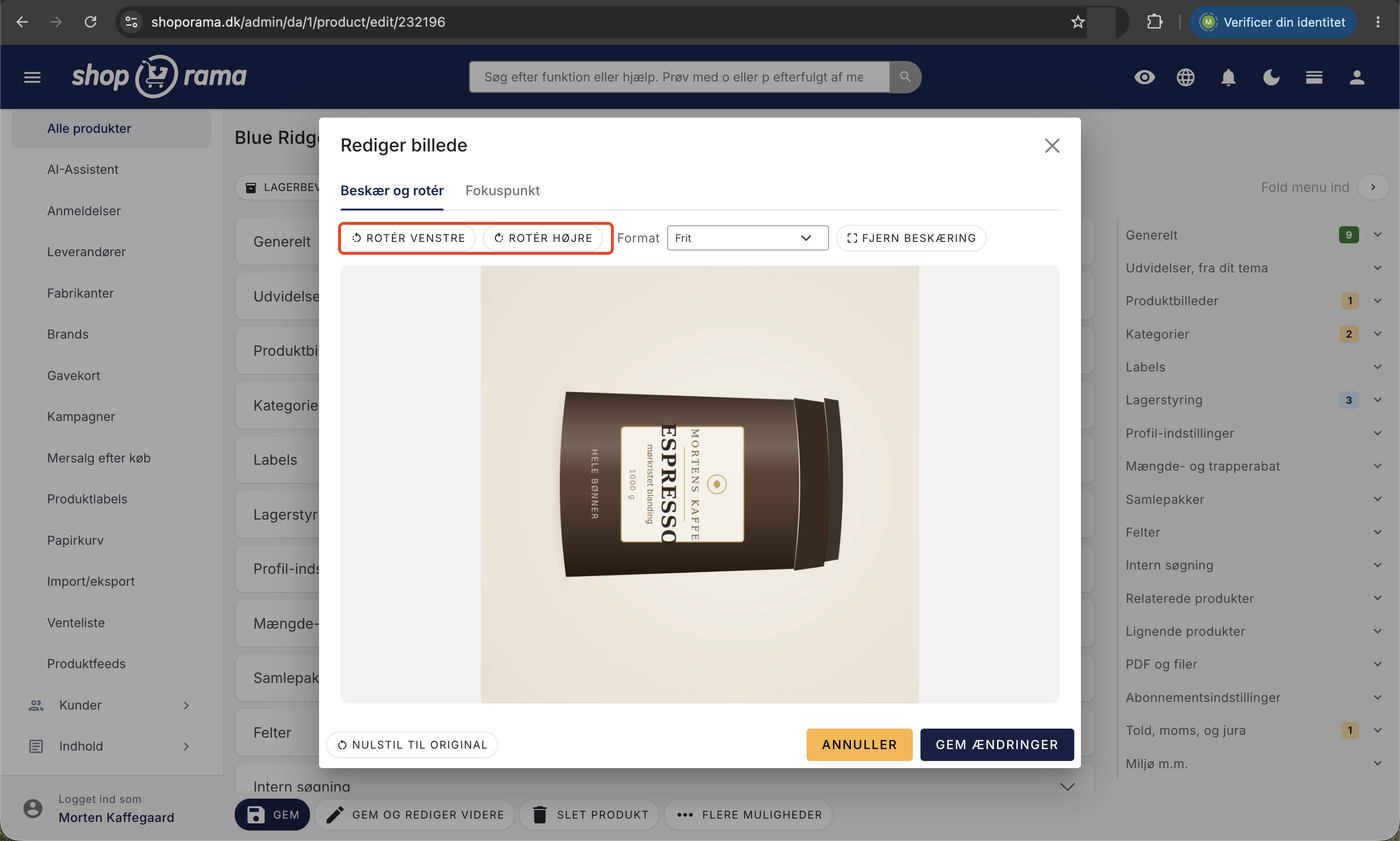Expand Samlepakker in right panel
The width and height of the screenshot is (1400, 841).
pos(1254,499)
